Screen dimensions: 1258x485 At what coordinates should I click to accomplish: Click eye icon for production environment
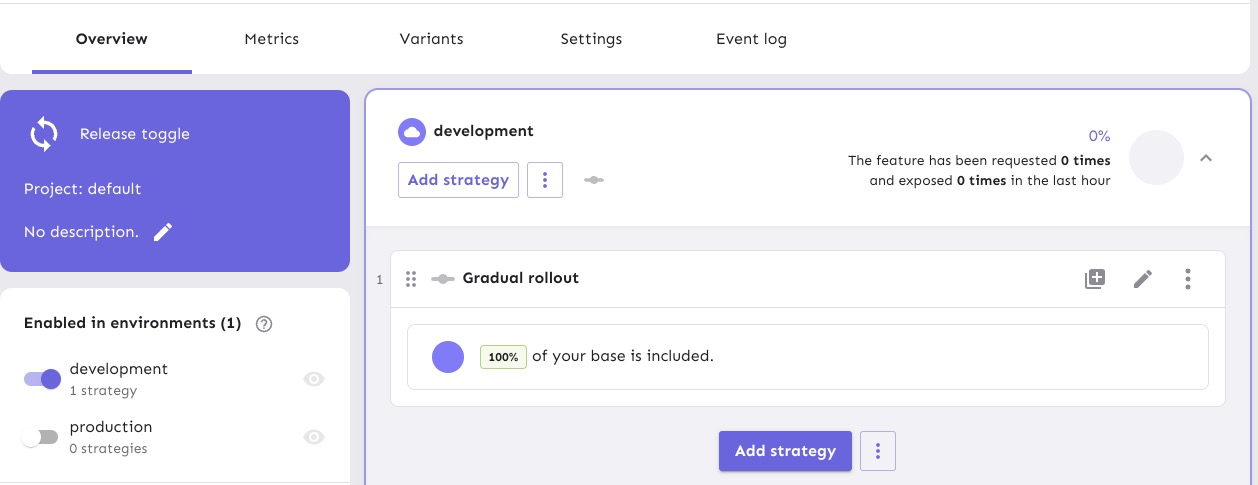[314, 437]
